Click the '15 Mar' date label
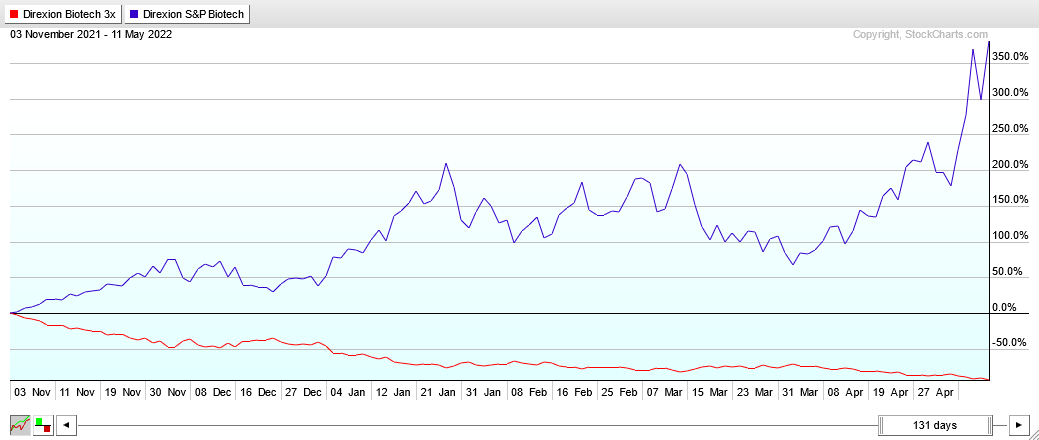1039x440 pixels. 708,392
